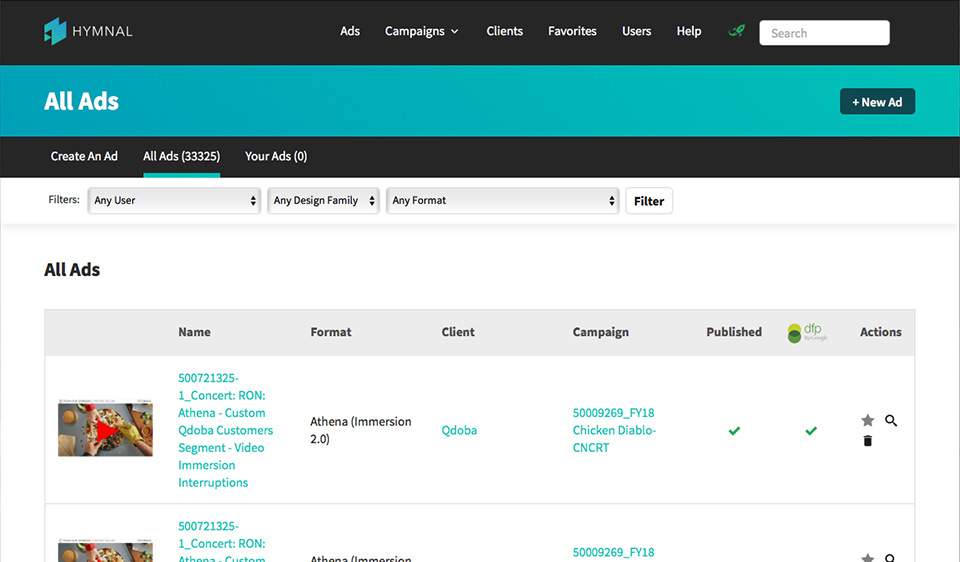Click the Search input field
Screen dimensions: 960x562
pos(824,33)
